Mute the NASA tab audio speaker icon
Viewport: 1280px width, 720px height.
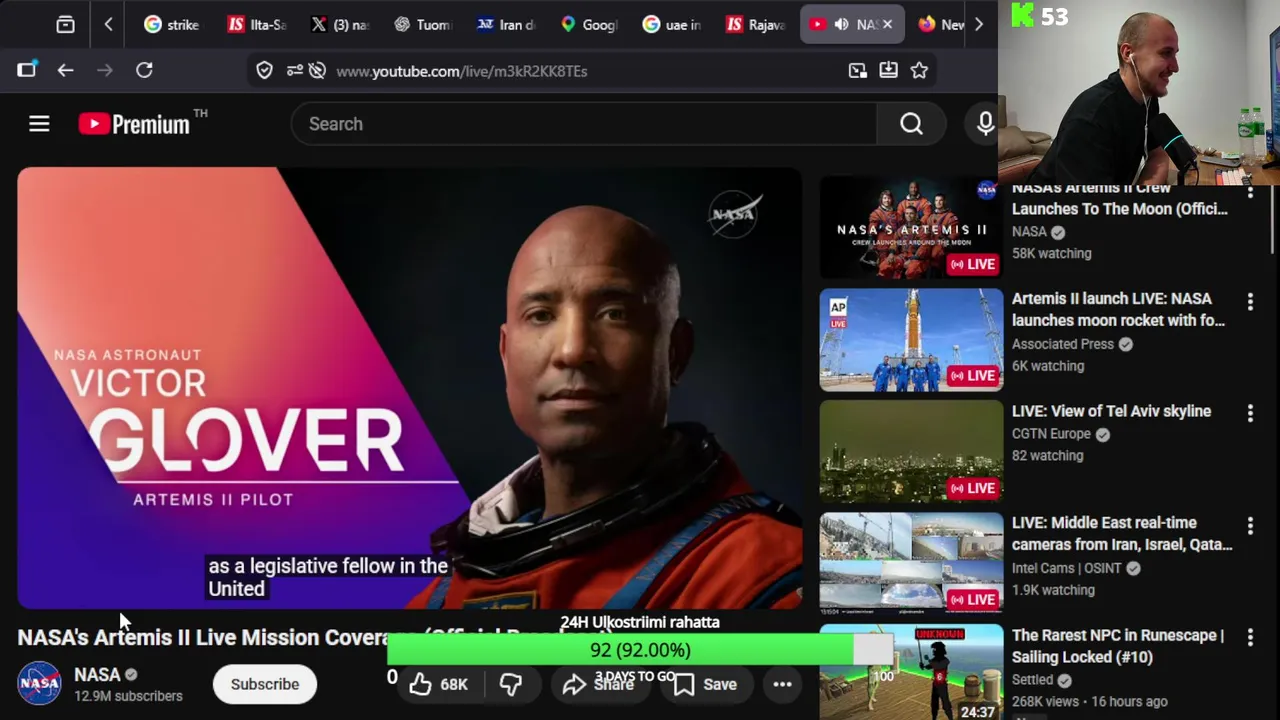tap(842, 24)
